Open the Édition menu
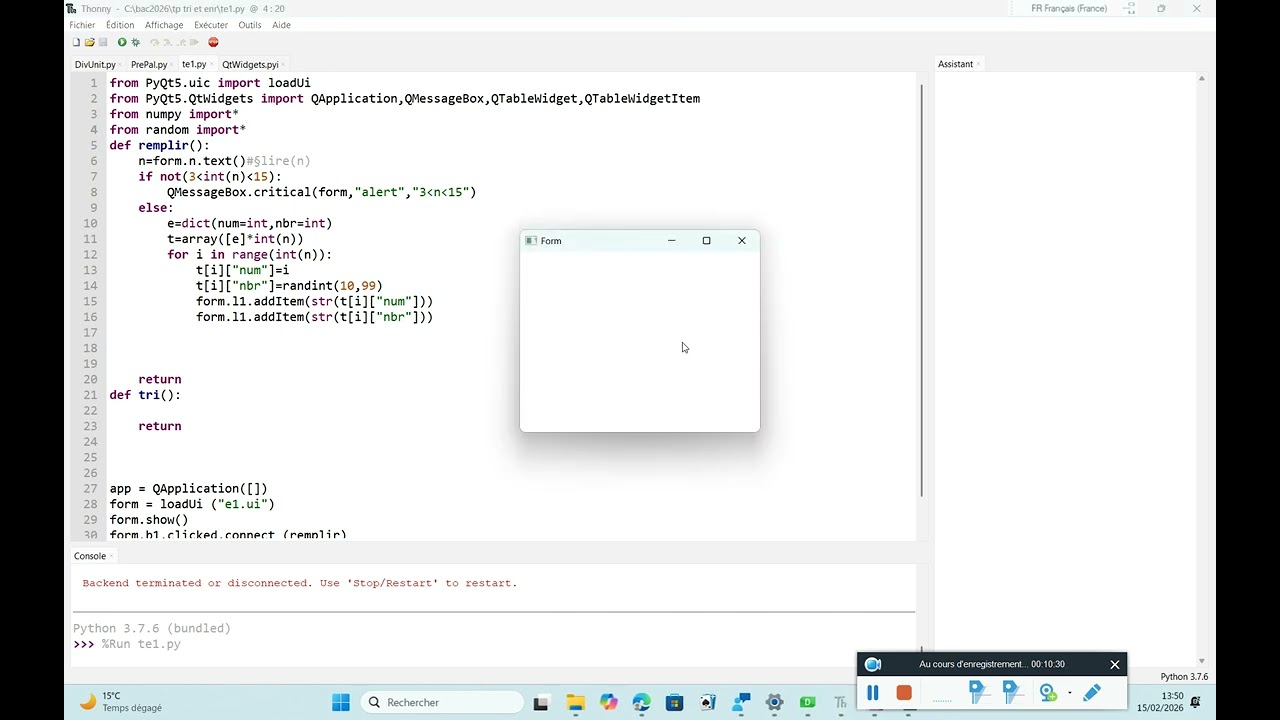1280x720 pixels. coord(120,25)
